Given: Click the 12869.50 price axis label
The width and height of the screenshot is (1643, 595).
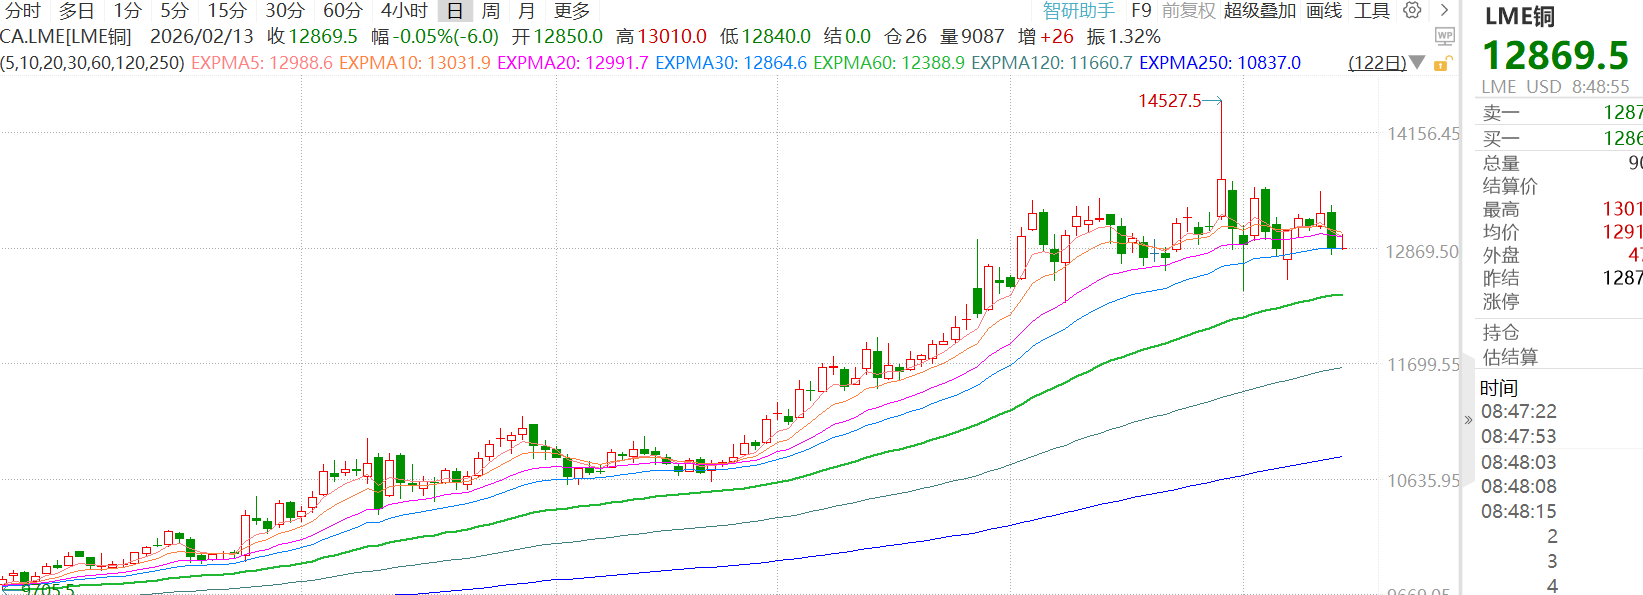Looking at the screenshot, I should (1422, 251).
